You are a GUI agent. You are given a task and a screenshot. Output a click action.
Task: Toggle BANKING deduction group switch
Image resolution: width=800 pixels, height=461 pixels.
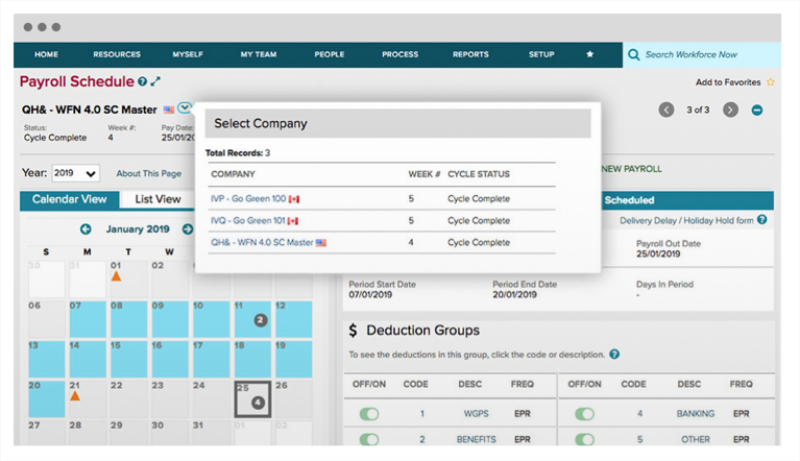(585, 414)
